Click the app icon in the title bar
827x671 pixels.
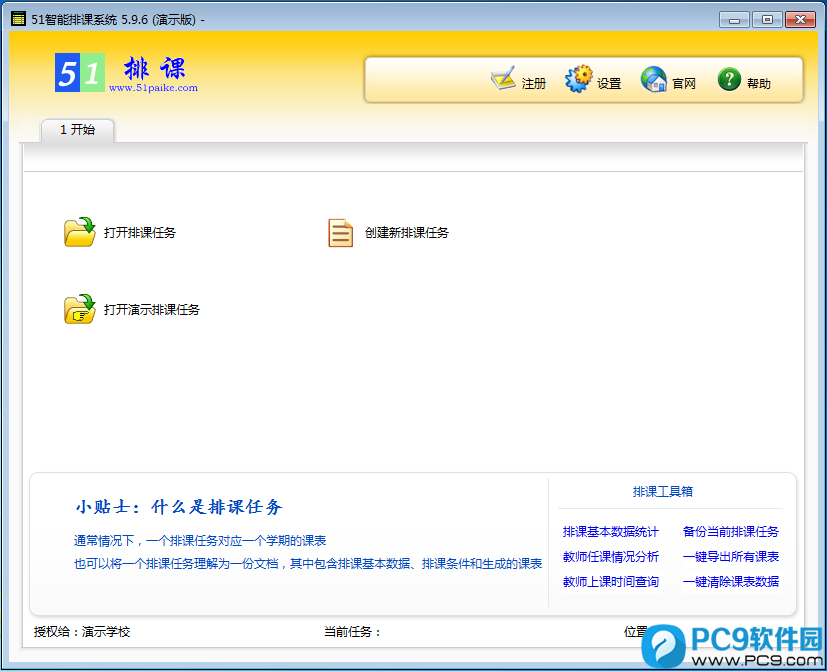pyautogui.click(x=18, y=19)
